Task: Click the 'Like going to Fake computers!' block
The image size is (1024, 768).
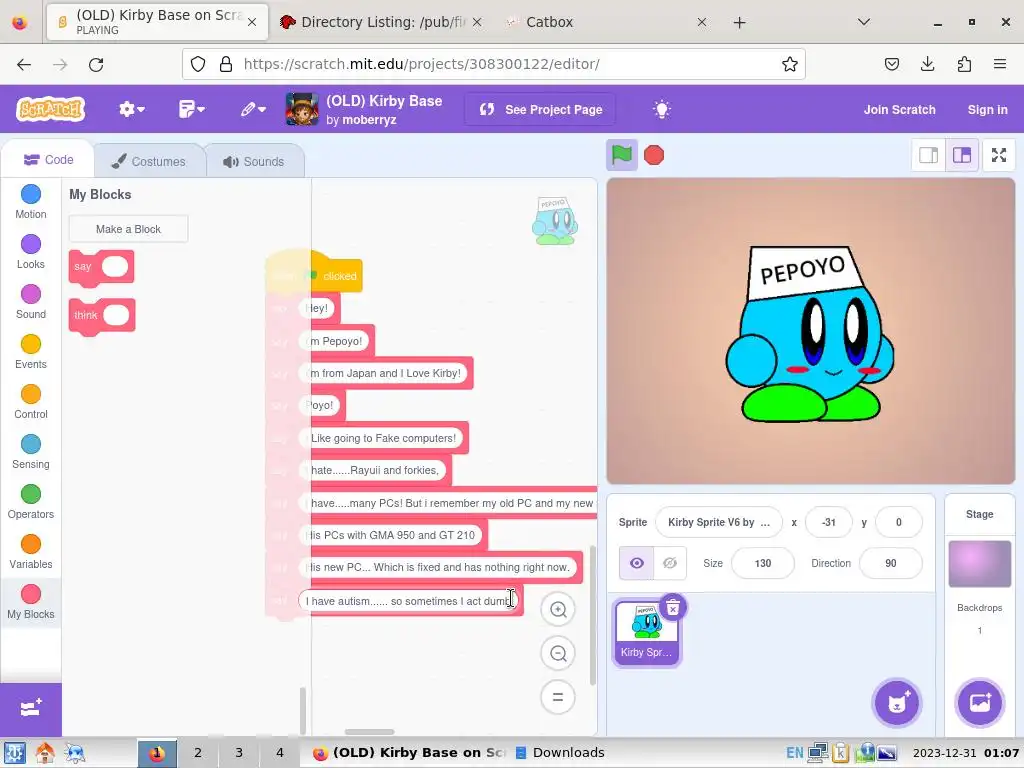Action: click(x=383, y=438)
